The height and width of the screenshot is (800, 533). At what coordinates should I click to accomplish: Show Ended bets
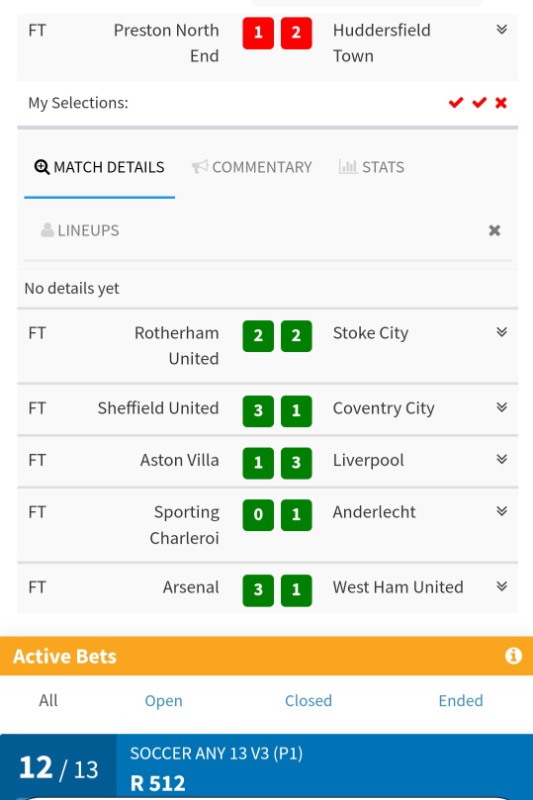click(x=461, y=701)
